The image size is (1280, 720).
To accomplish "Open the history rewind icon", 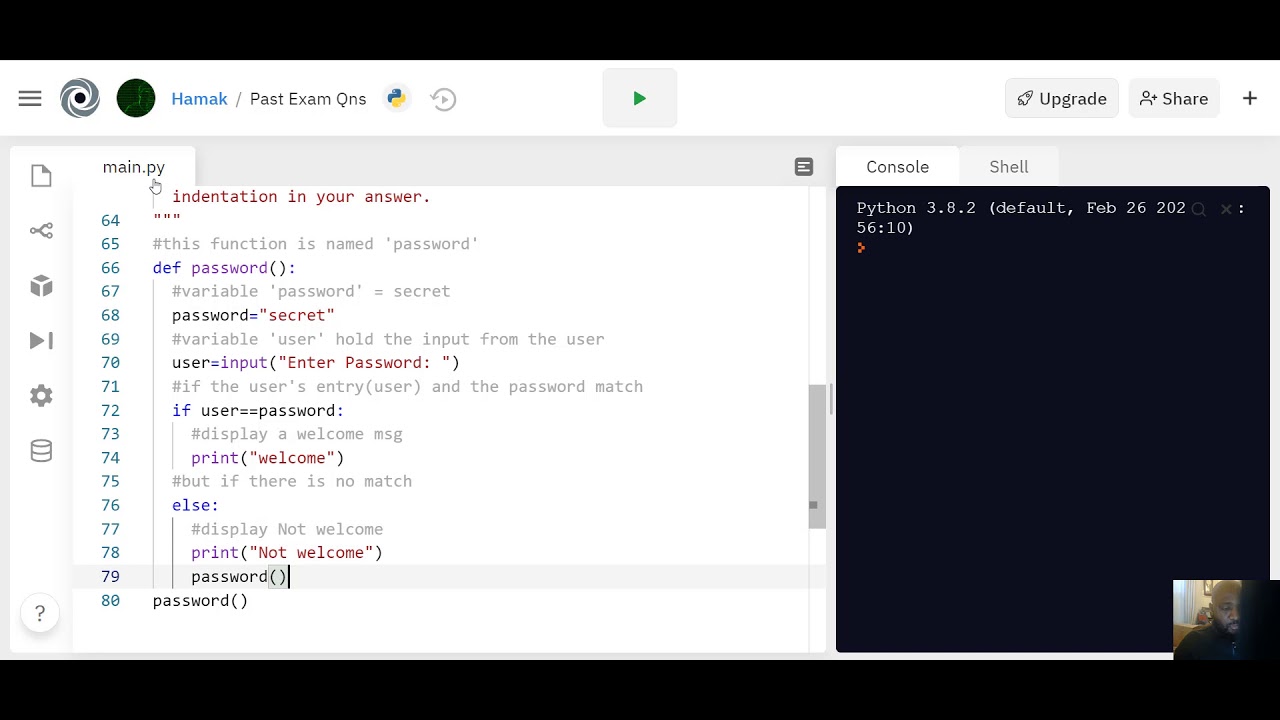I will pyautogui.click(x=443, y=98).
